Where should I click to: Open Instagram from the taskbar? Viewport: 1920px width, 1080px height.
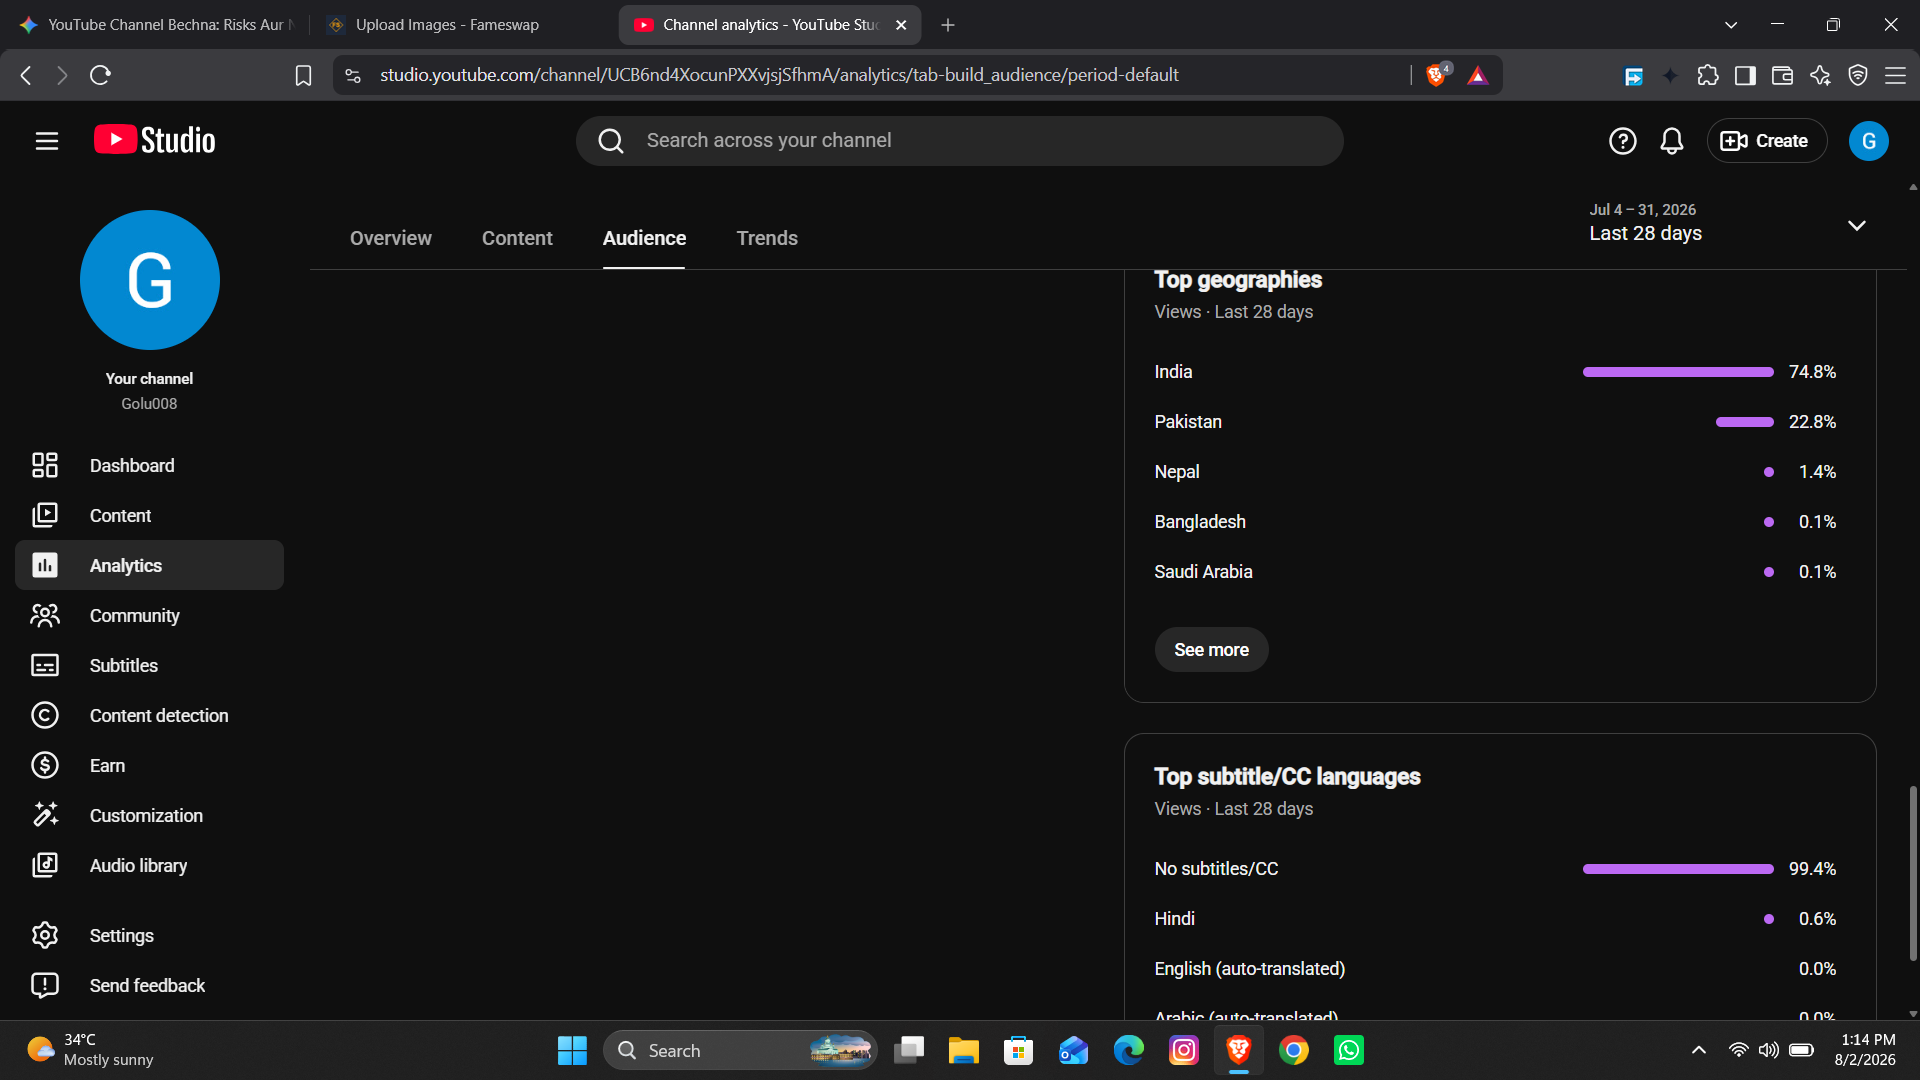click(1183, 1050)
